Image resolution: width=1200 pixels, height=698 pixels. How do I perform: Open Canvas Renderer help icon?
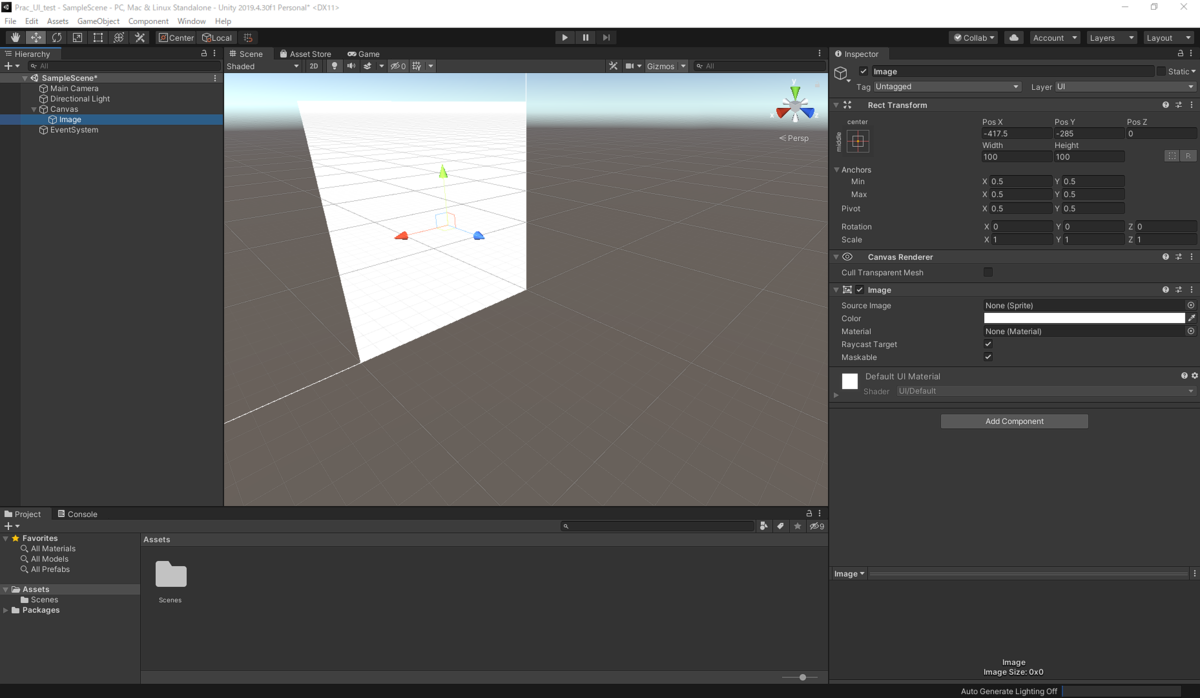click(1165, 257)
